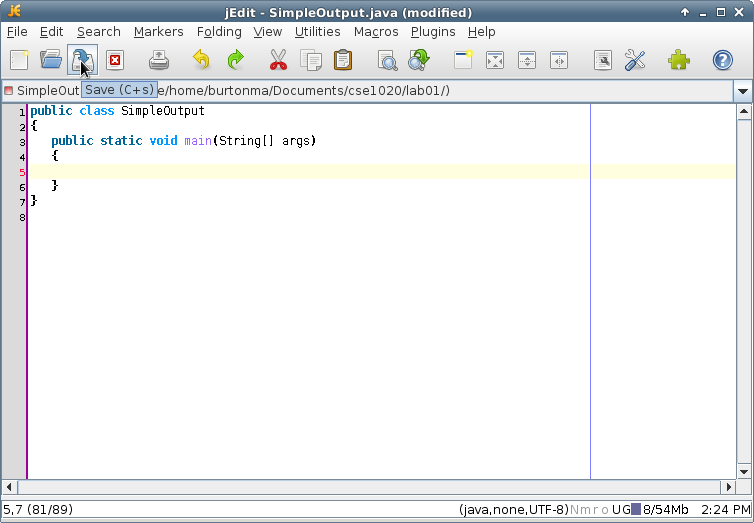Screen dimensions: 754x523
Task: Split the view horizontally
Action: (527, 60)
